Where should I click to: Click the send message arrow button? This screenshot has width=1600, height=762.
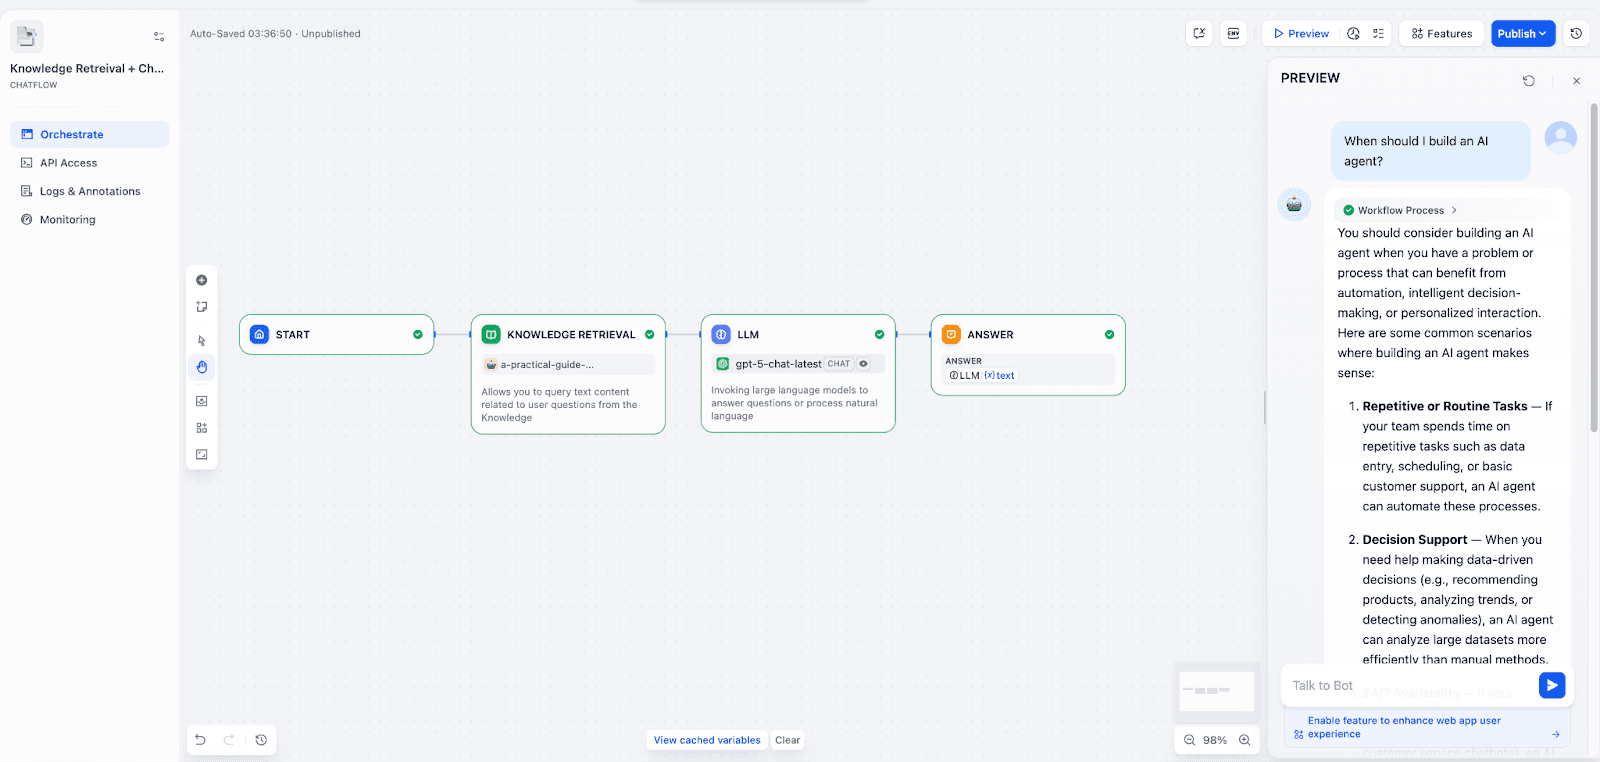(1551, 685)
